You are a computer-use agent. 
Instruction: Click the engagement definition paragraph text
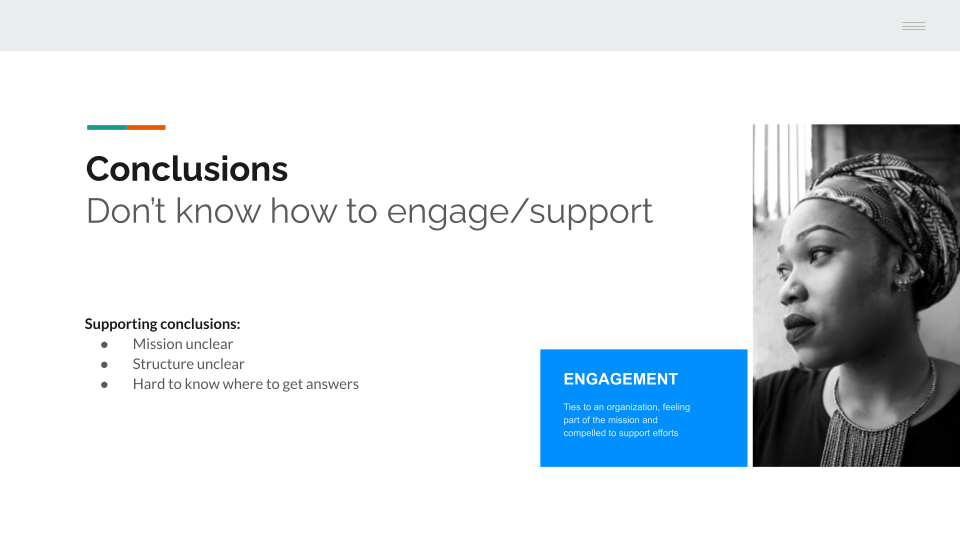[x=626, y=420]
